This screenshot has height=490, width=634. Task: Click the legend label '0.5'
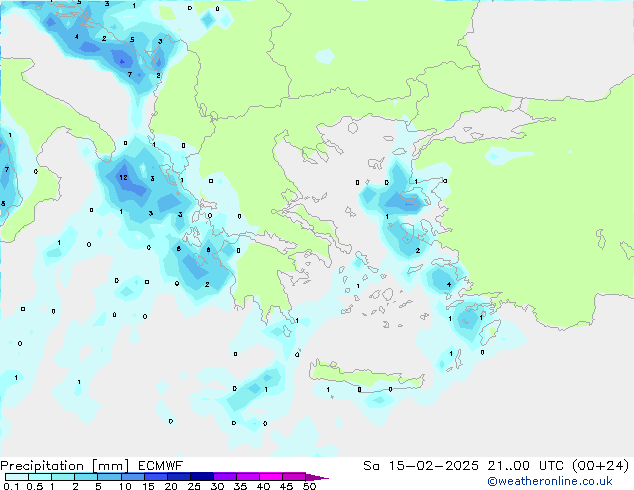pos(35,486)
